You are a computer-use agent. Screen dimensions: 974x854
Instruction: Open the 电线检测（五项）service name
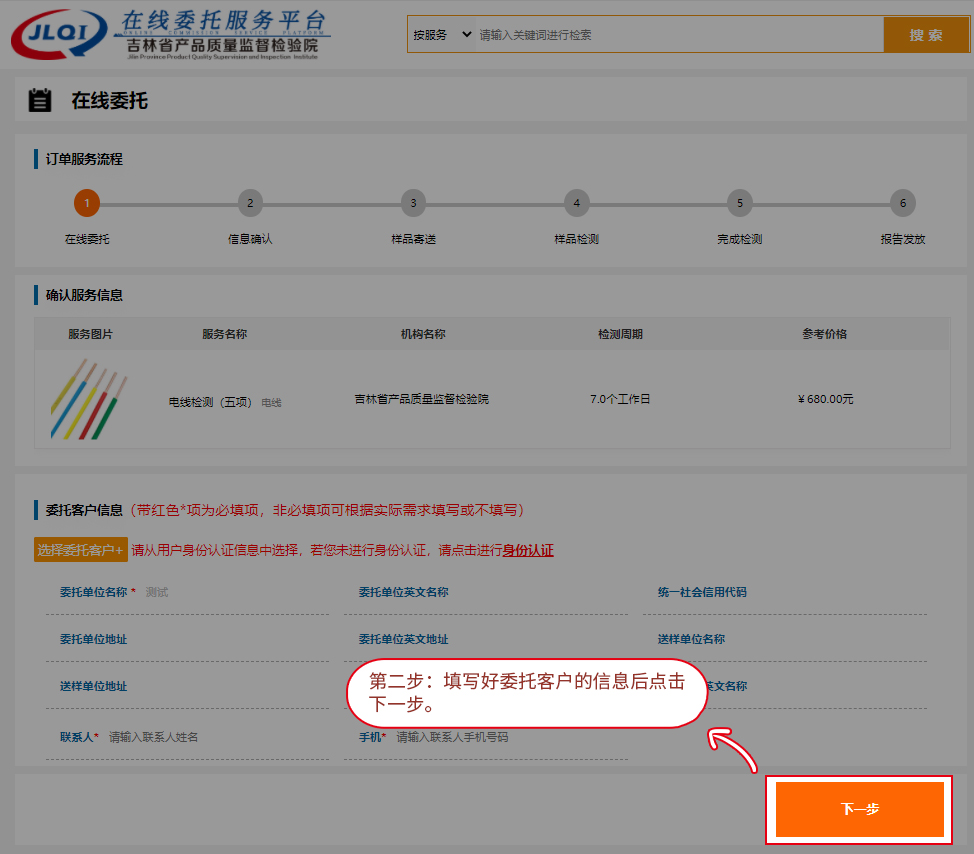click(210, 402)
